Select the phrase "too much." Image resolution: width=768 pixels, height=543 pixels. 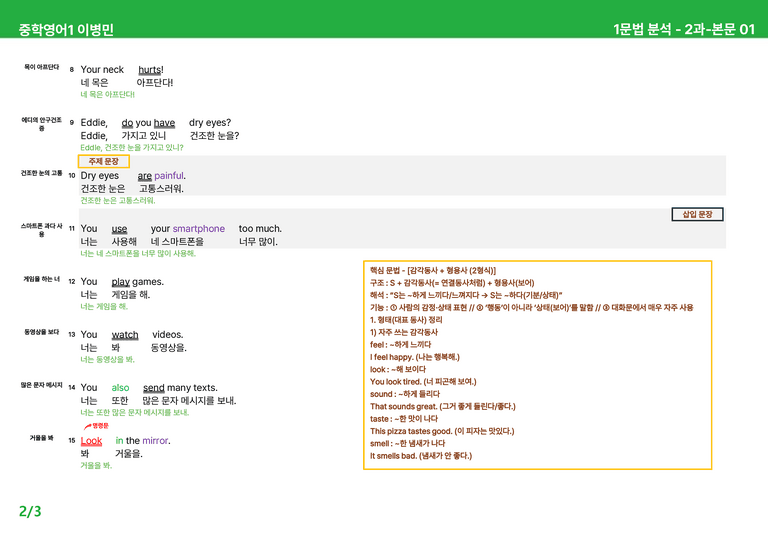point(260,229)
